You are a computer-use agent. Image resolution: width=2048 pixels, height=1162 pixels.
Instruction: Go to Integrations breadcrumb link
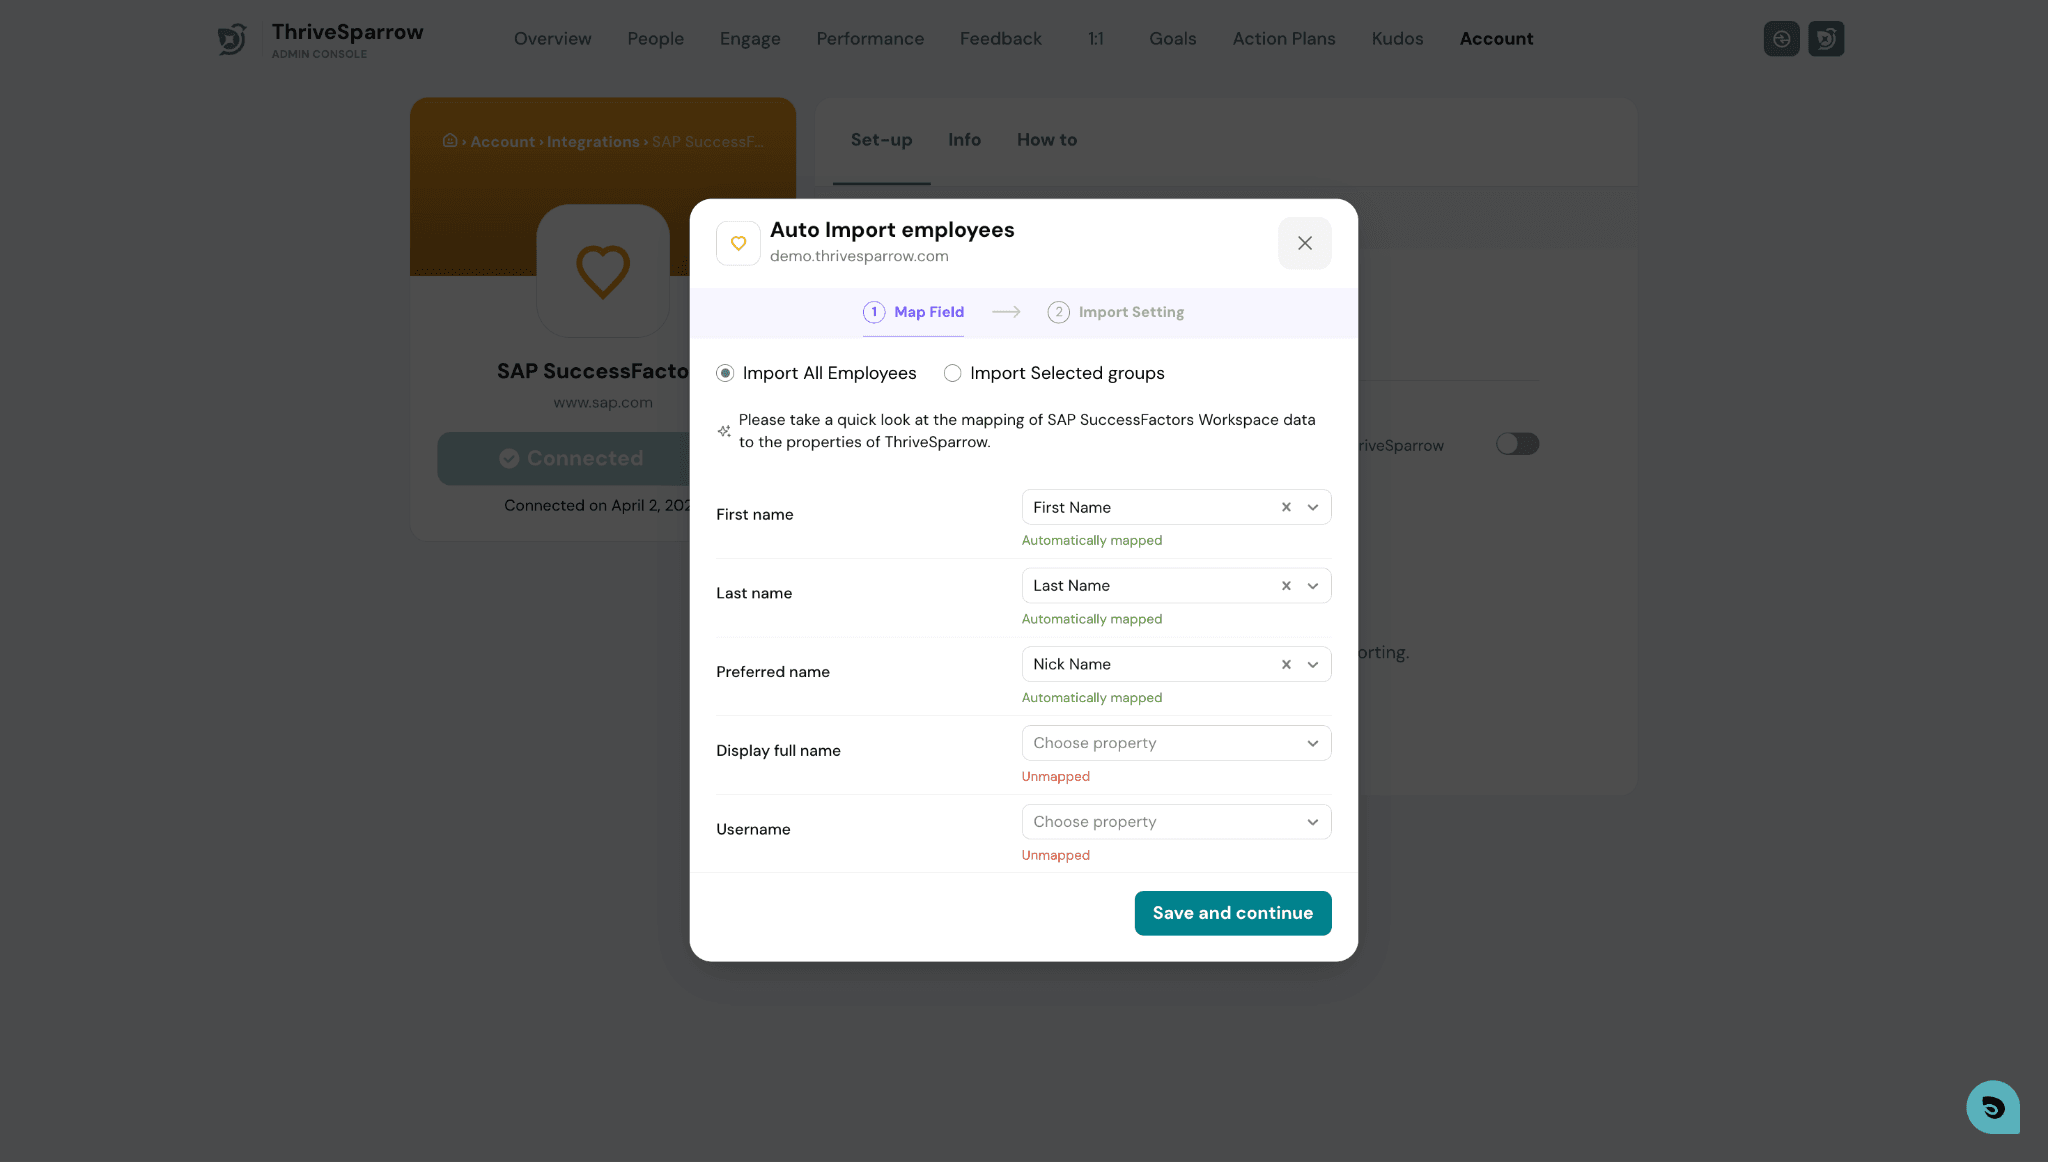pyautogui.click(x=593, y=142)
